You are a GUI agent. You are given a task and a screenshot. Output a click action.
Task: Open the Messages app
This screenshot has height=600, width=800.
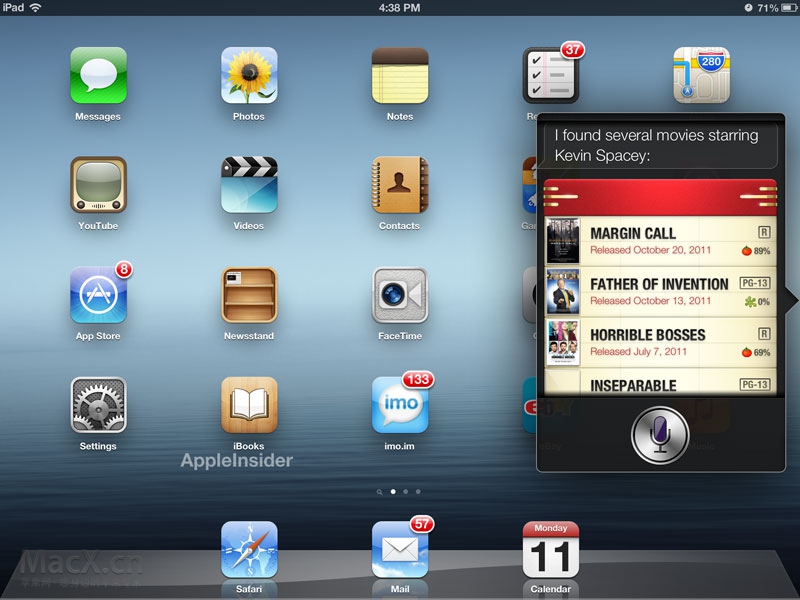pos(98,75)
